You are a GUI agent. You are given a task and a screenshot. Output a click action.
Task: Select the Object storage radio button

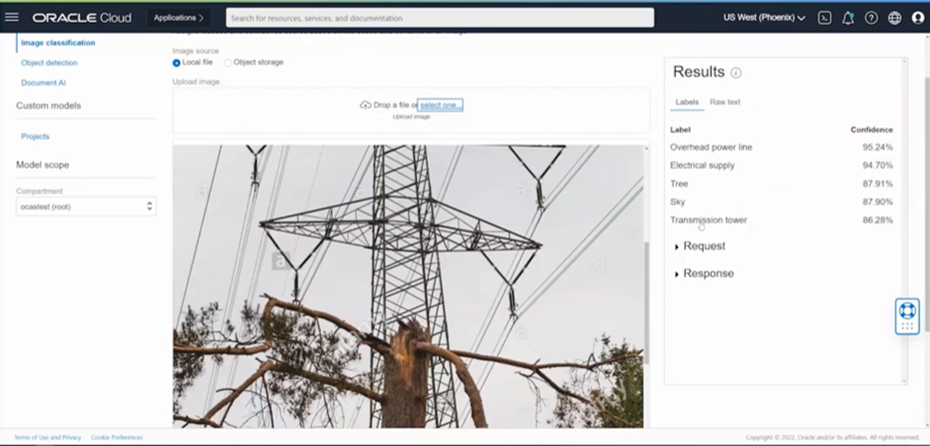pyautogui.click(x=228, y=62)
